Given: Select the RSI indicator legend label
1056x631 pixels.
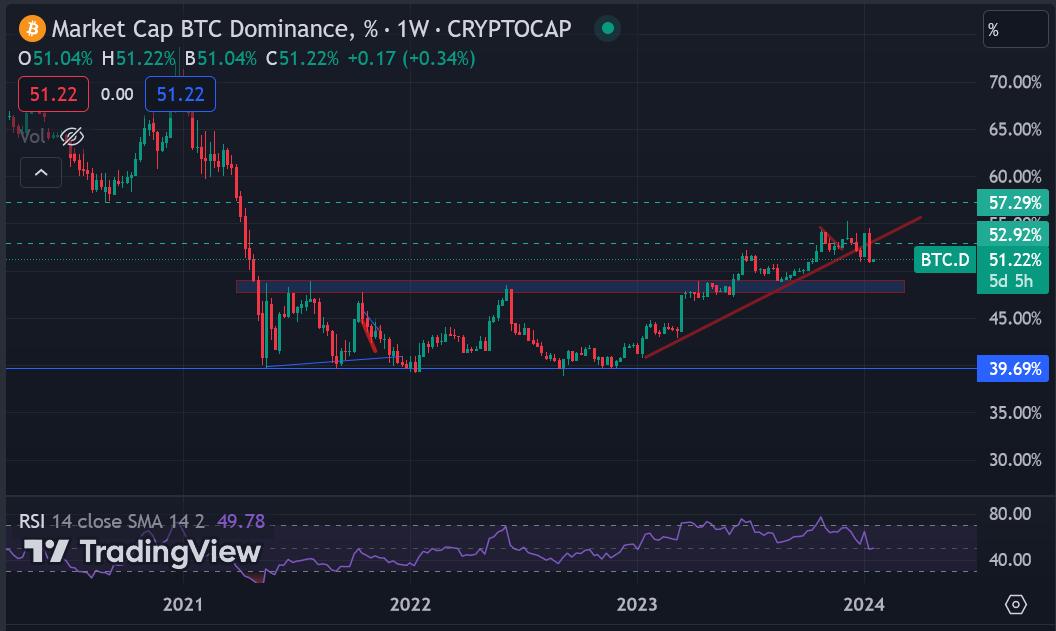Looking at the screenshot, I should pyautogui.click(x=32, y=521).
